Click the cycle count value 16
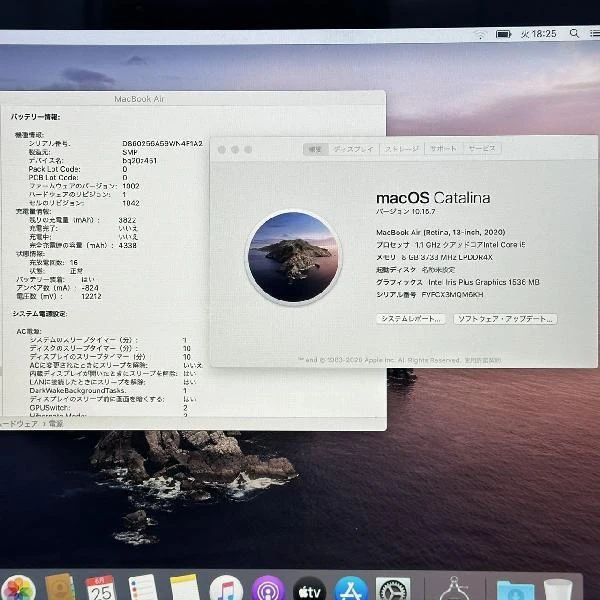Screen dimensions: 600x600 click(73, 262)
